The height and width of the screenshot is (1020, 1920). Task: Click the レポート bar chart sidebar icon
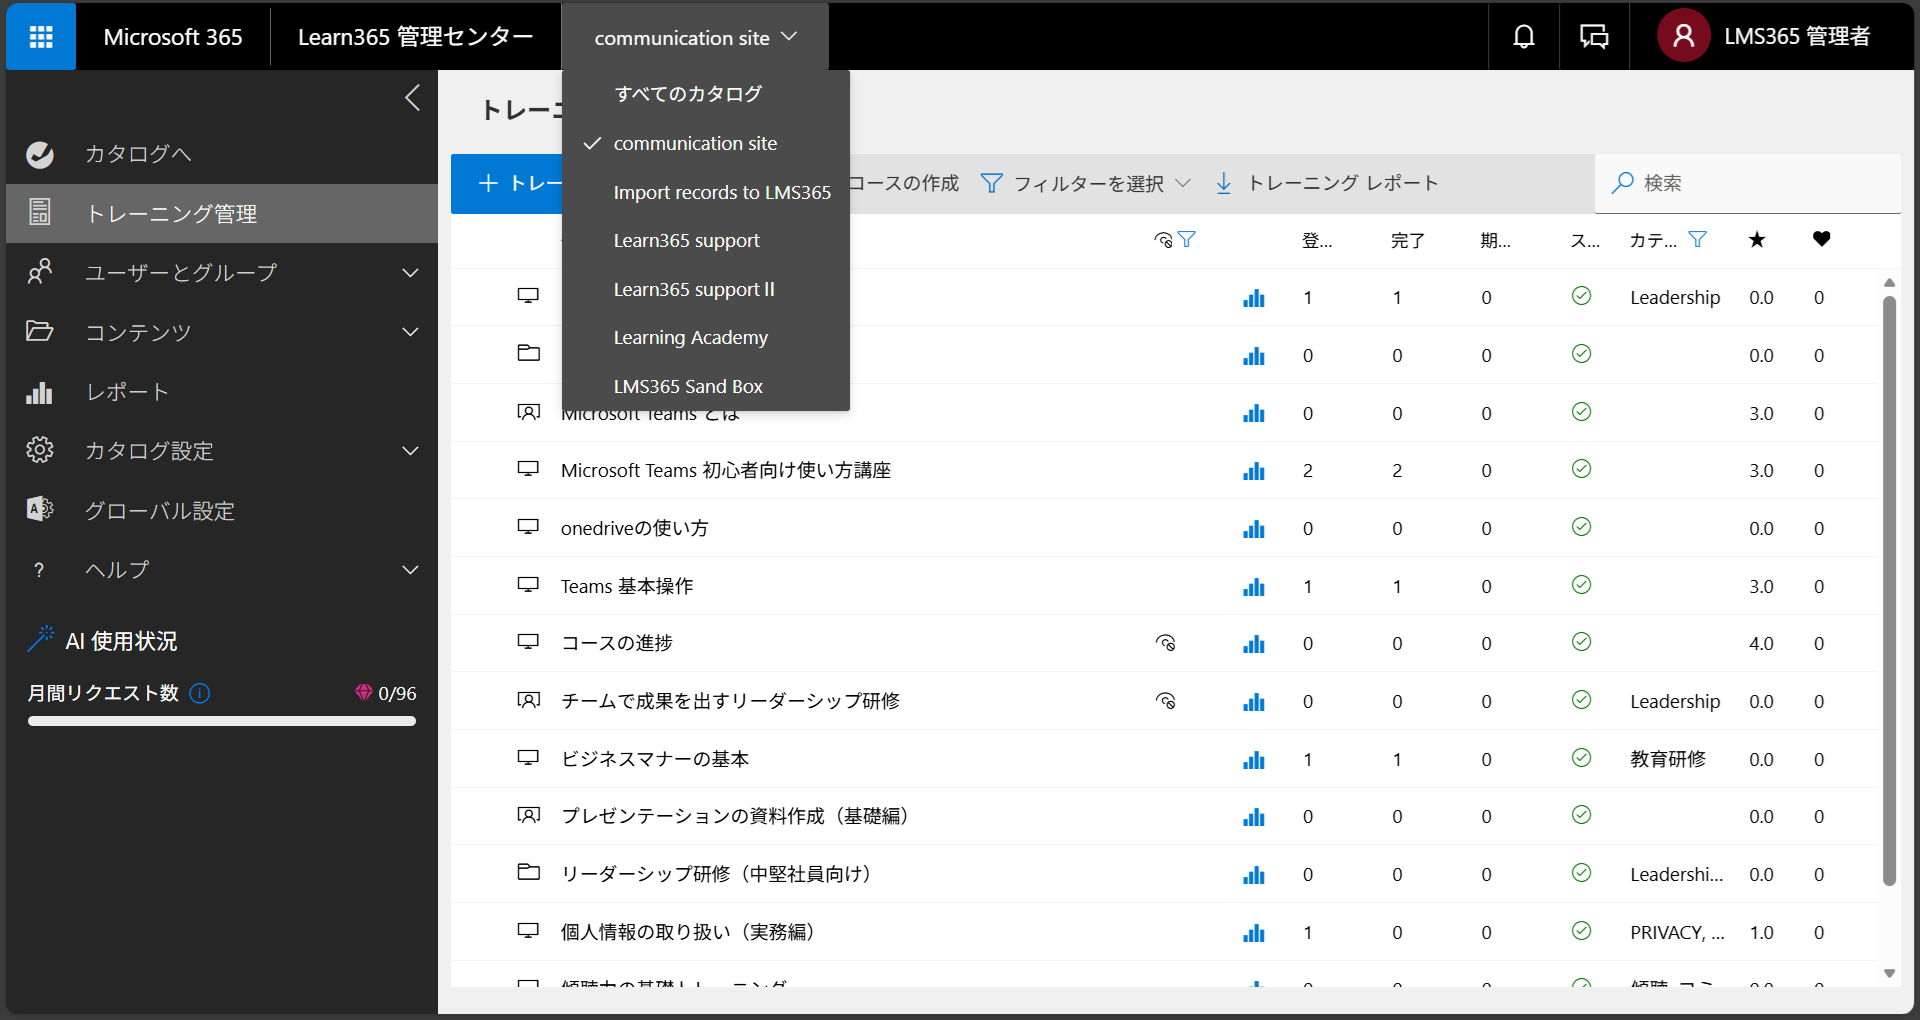pos(39,392)
